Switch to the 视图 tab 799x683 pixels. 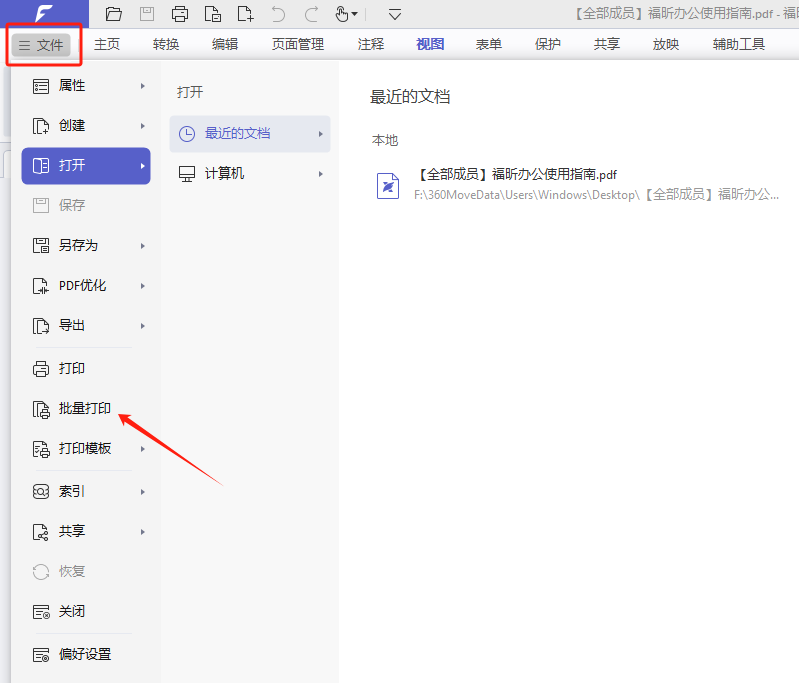click(x=430, y=44)
